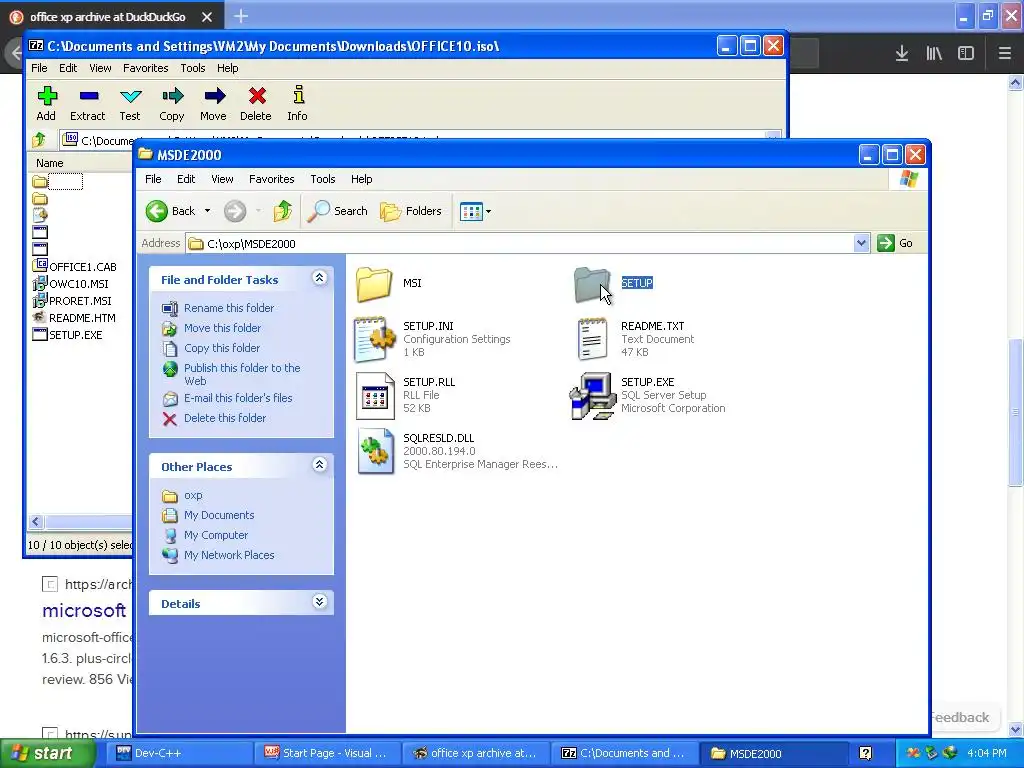This screenshot has height=768, width=1024.
Task: Click Publish this folder to the Web
Action: [x=242, y=374]
